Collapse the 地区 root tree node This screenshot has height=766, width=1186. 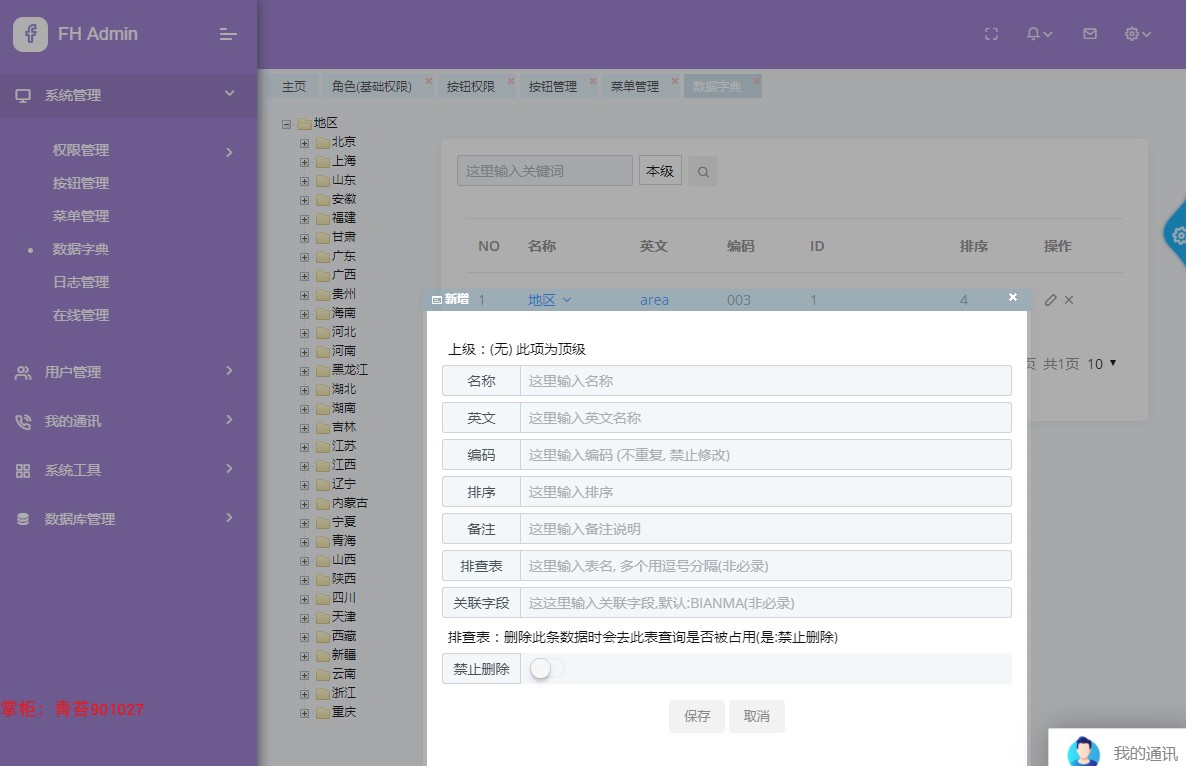[286, 124]
